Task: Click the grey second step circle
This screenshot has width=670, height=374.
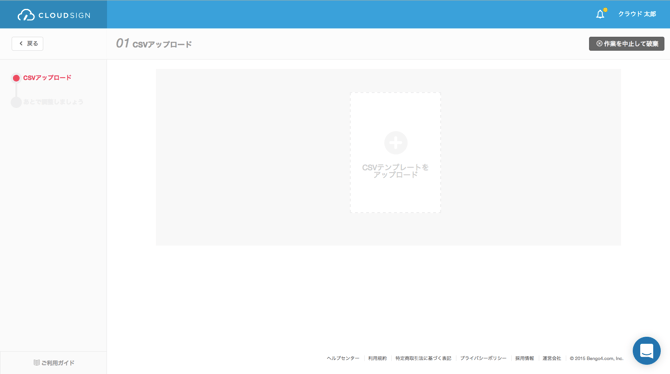Action: 16,102
